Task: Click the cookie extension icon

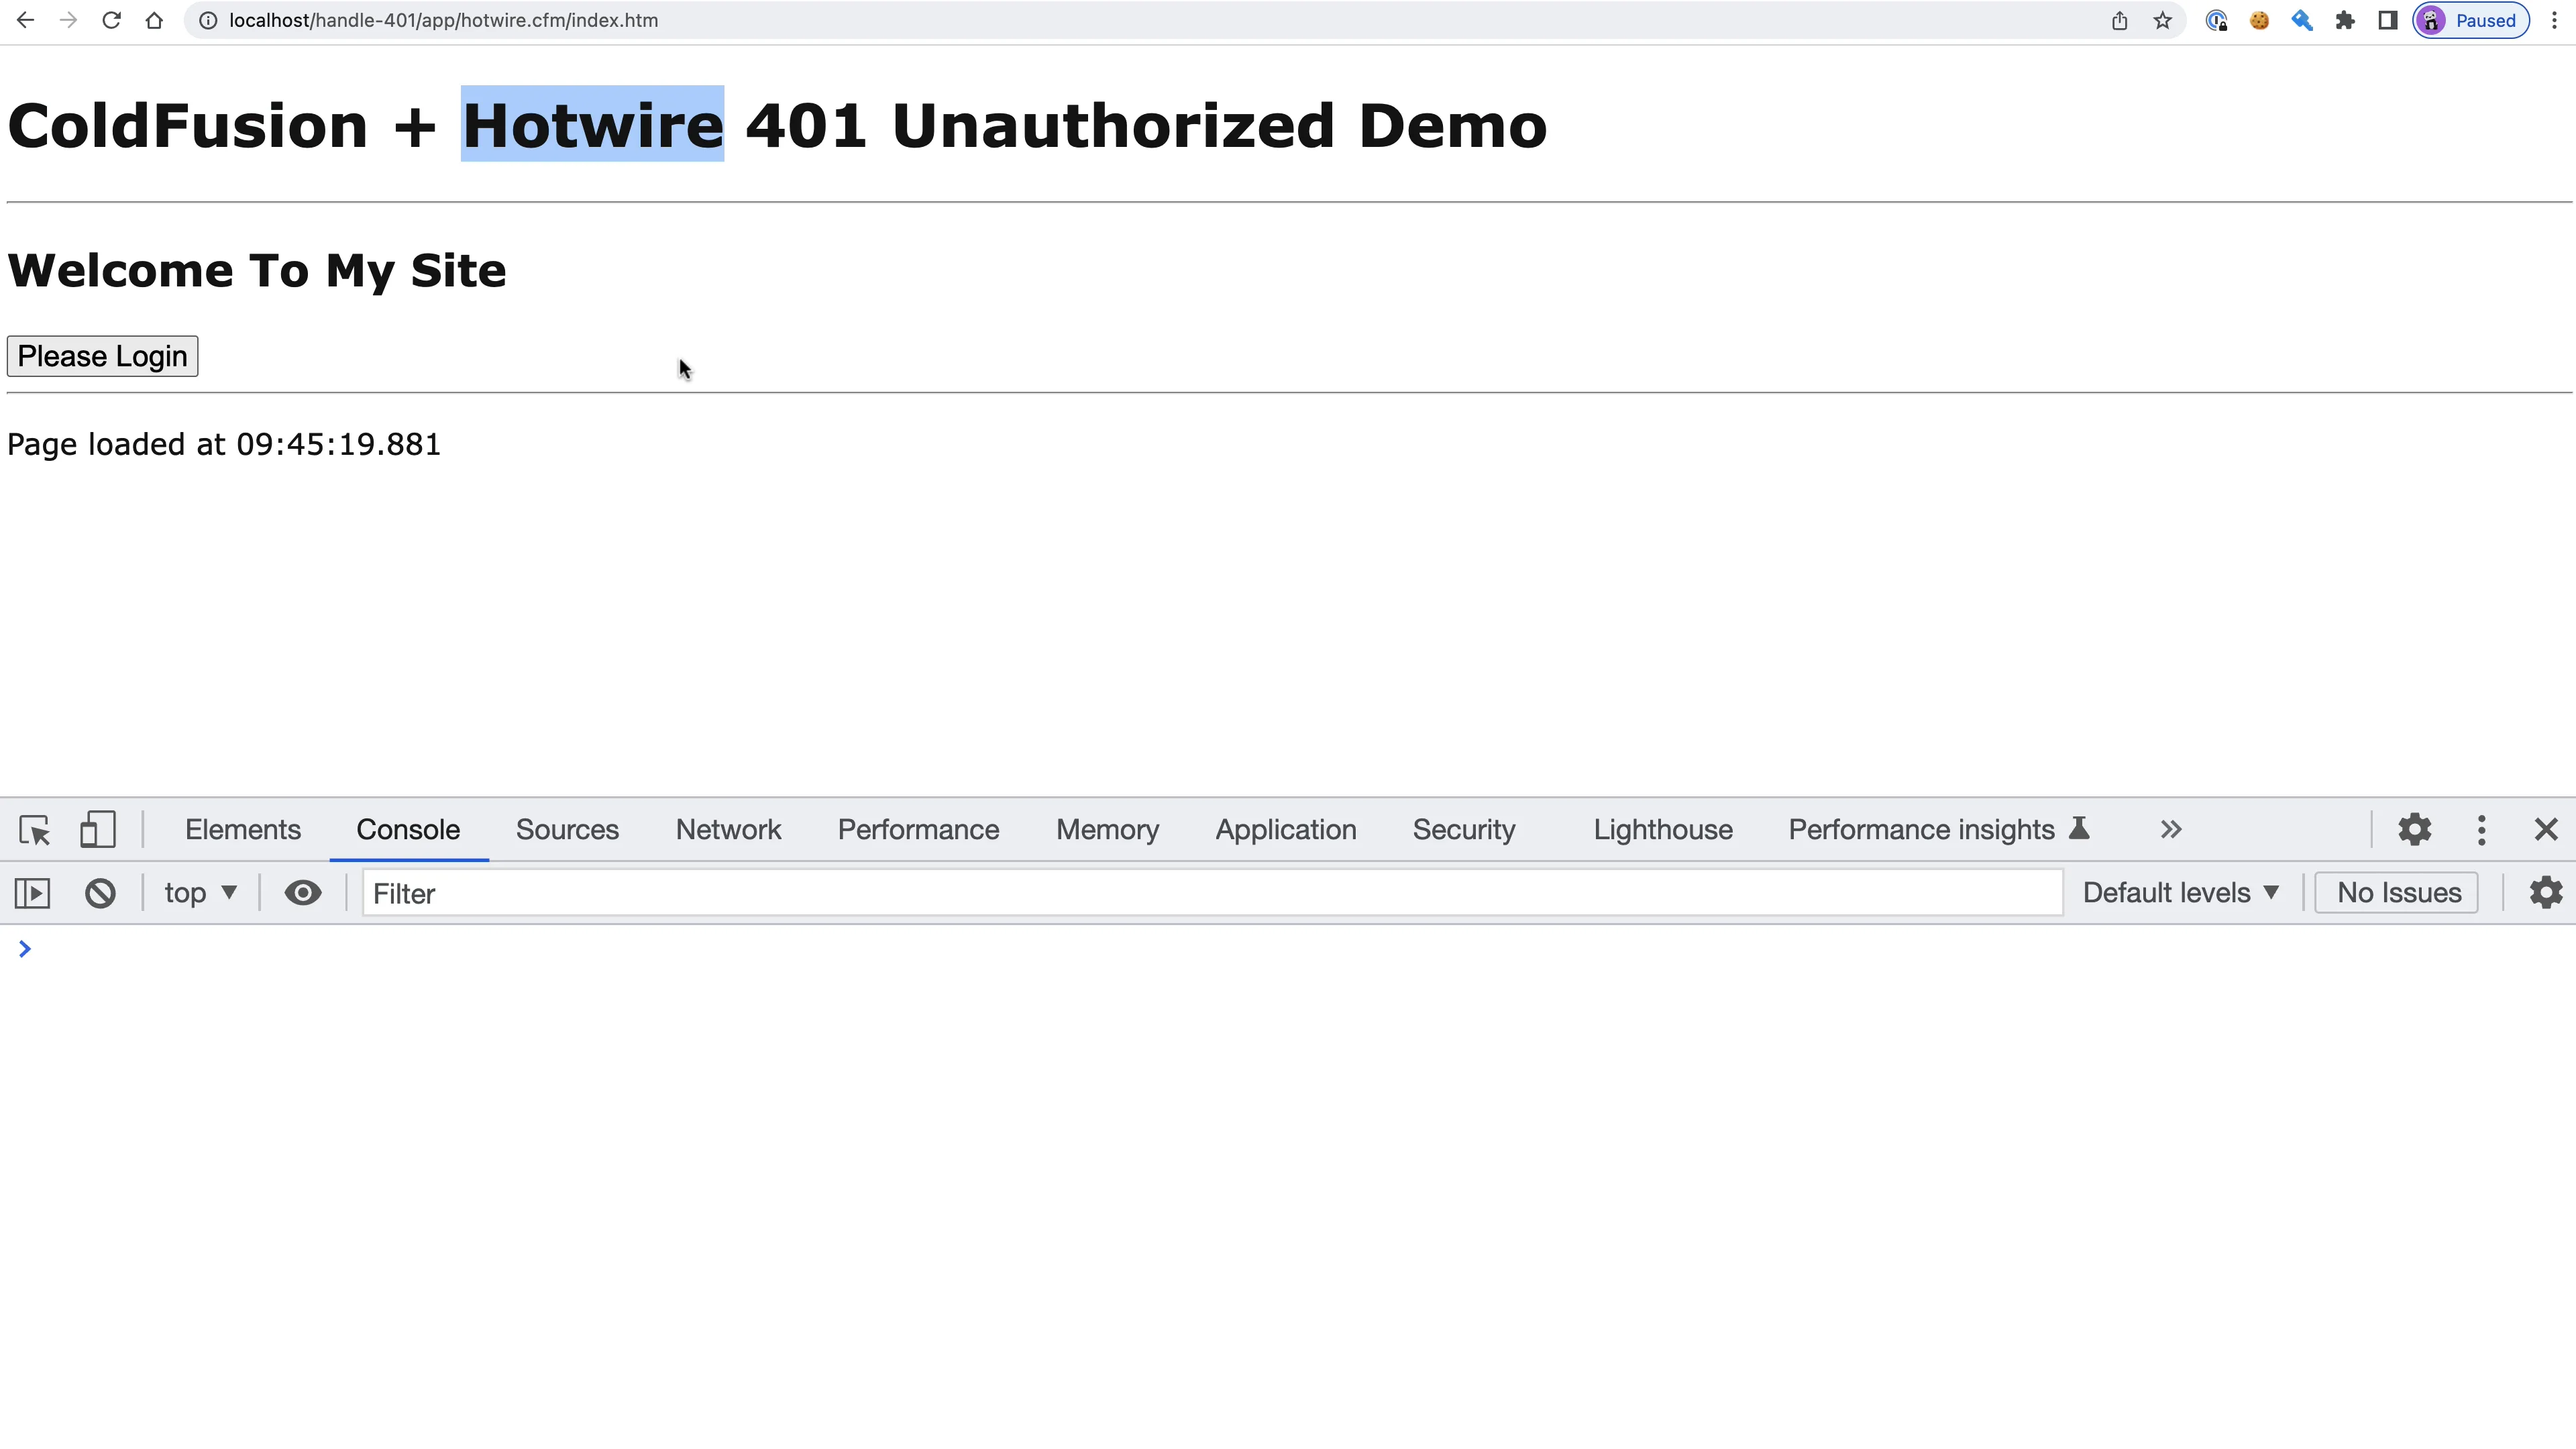Action: click(x=2259, y=20)
